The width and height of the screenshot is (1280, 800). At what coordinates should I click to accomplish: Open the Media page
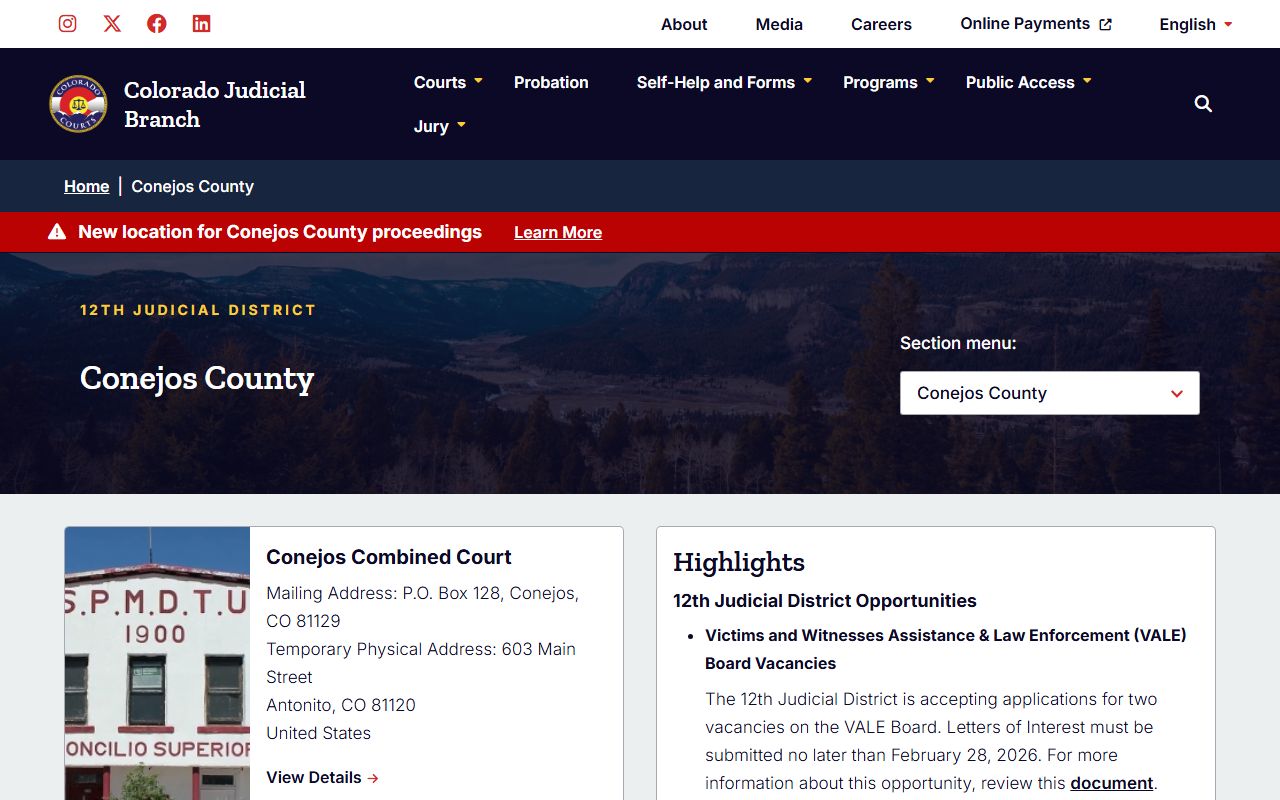pos(779,24)
